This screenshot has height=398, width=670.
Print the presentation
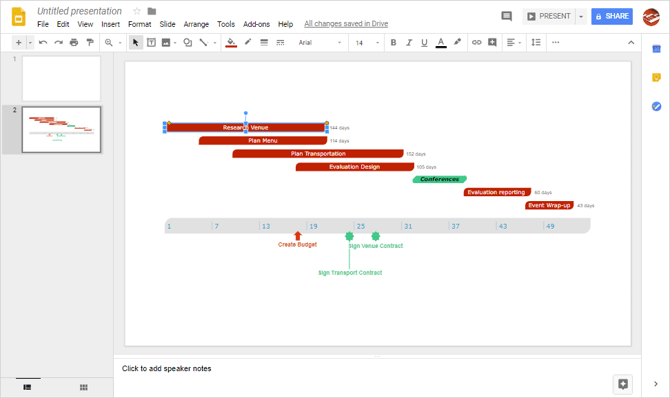click(x=74, y=42)
